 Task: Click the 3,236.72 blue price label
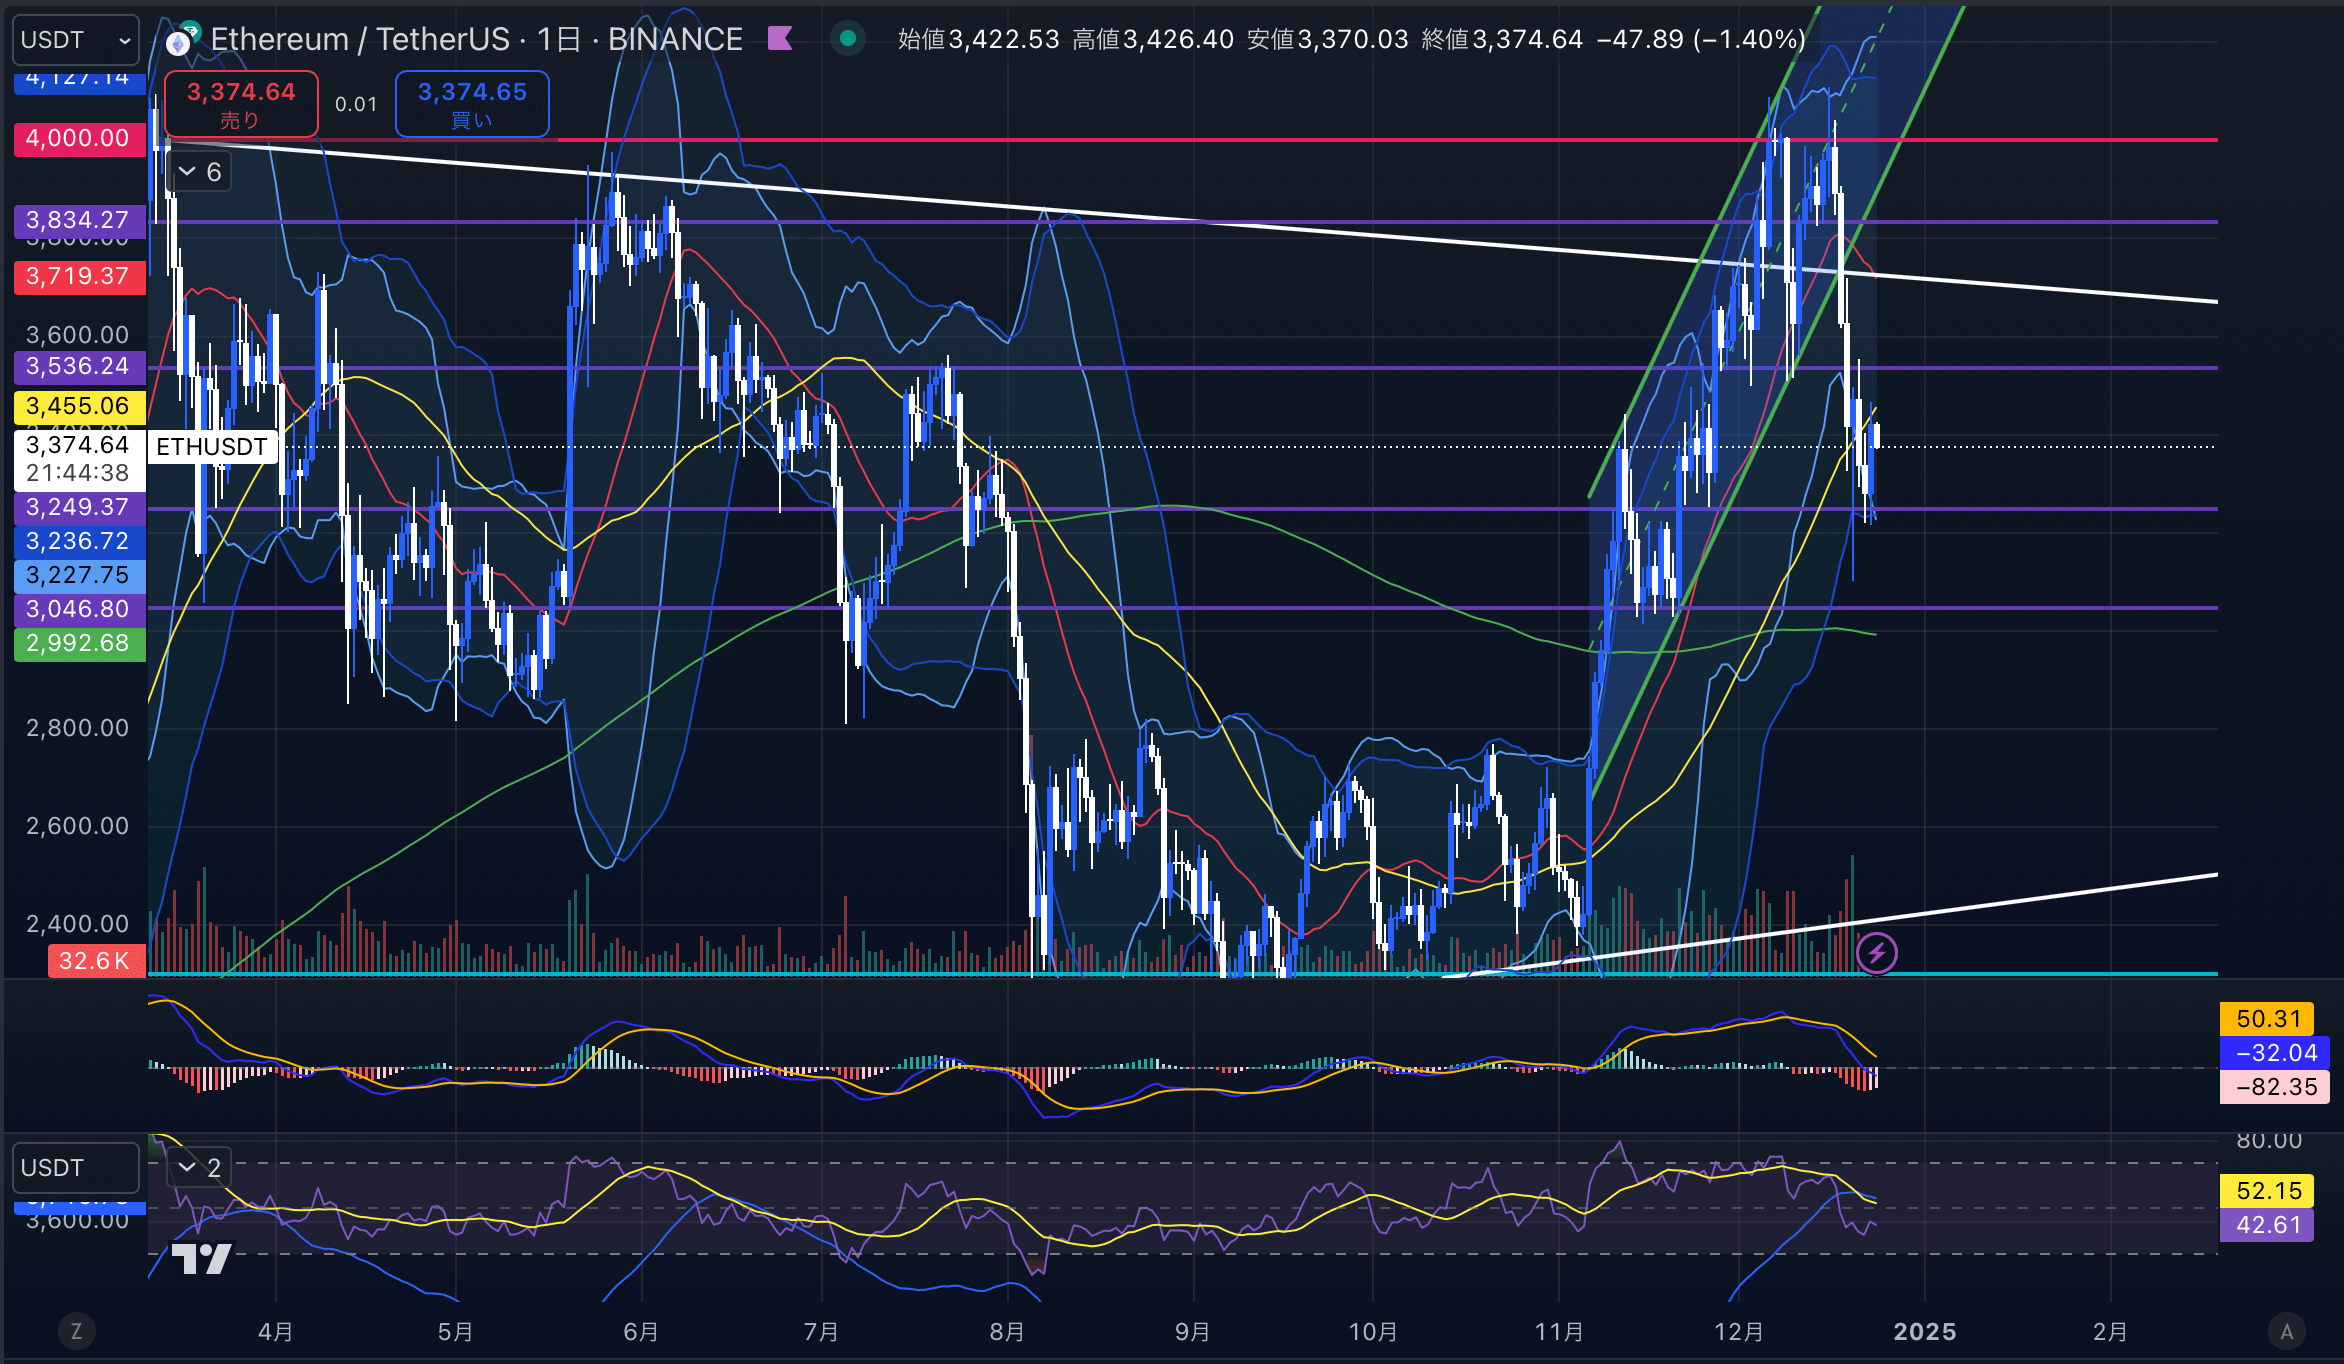tap(79, 541)
